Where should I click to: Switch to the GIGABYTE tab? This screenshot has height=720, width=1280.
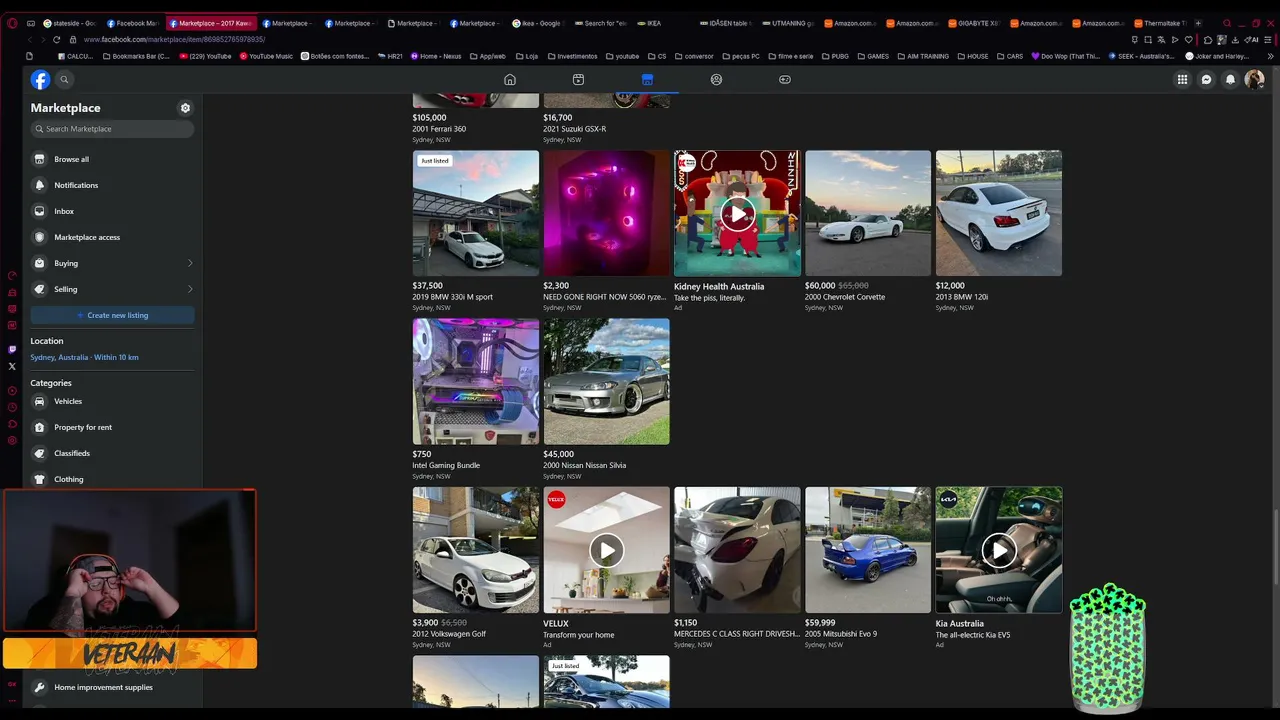pos(974,23)
